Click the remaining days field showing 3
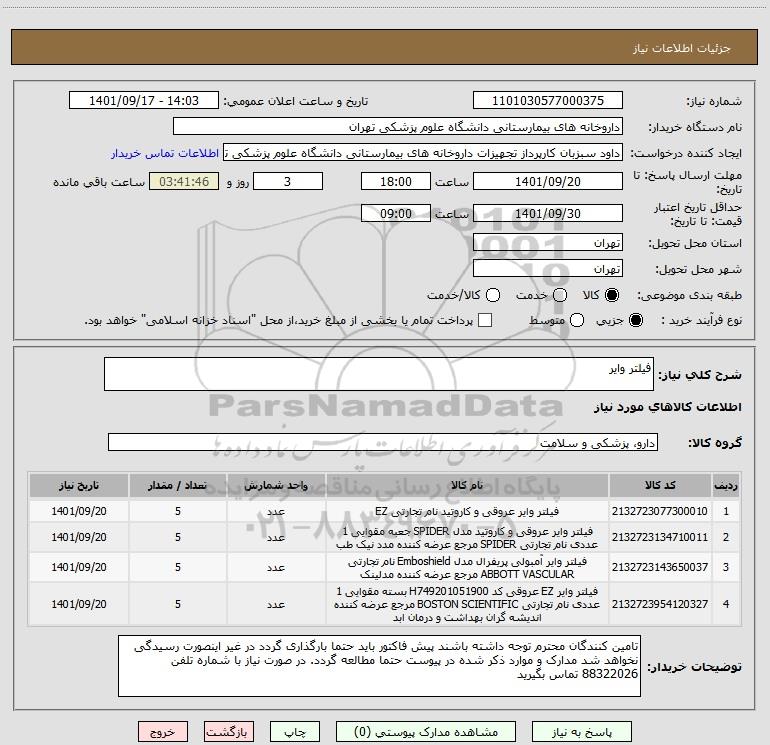 288,181
